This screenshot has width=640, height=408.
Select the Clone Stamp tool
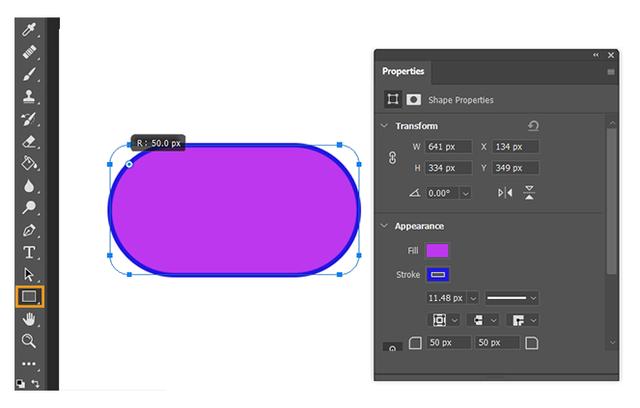(x=29, y=97)
